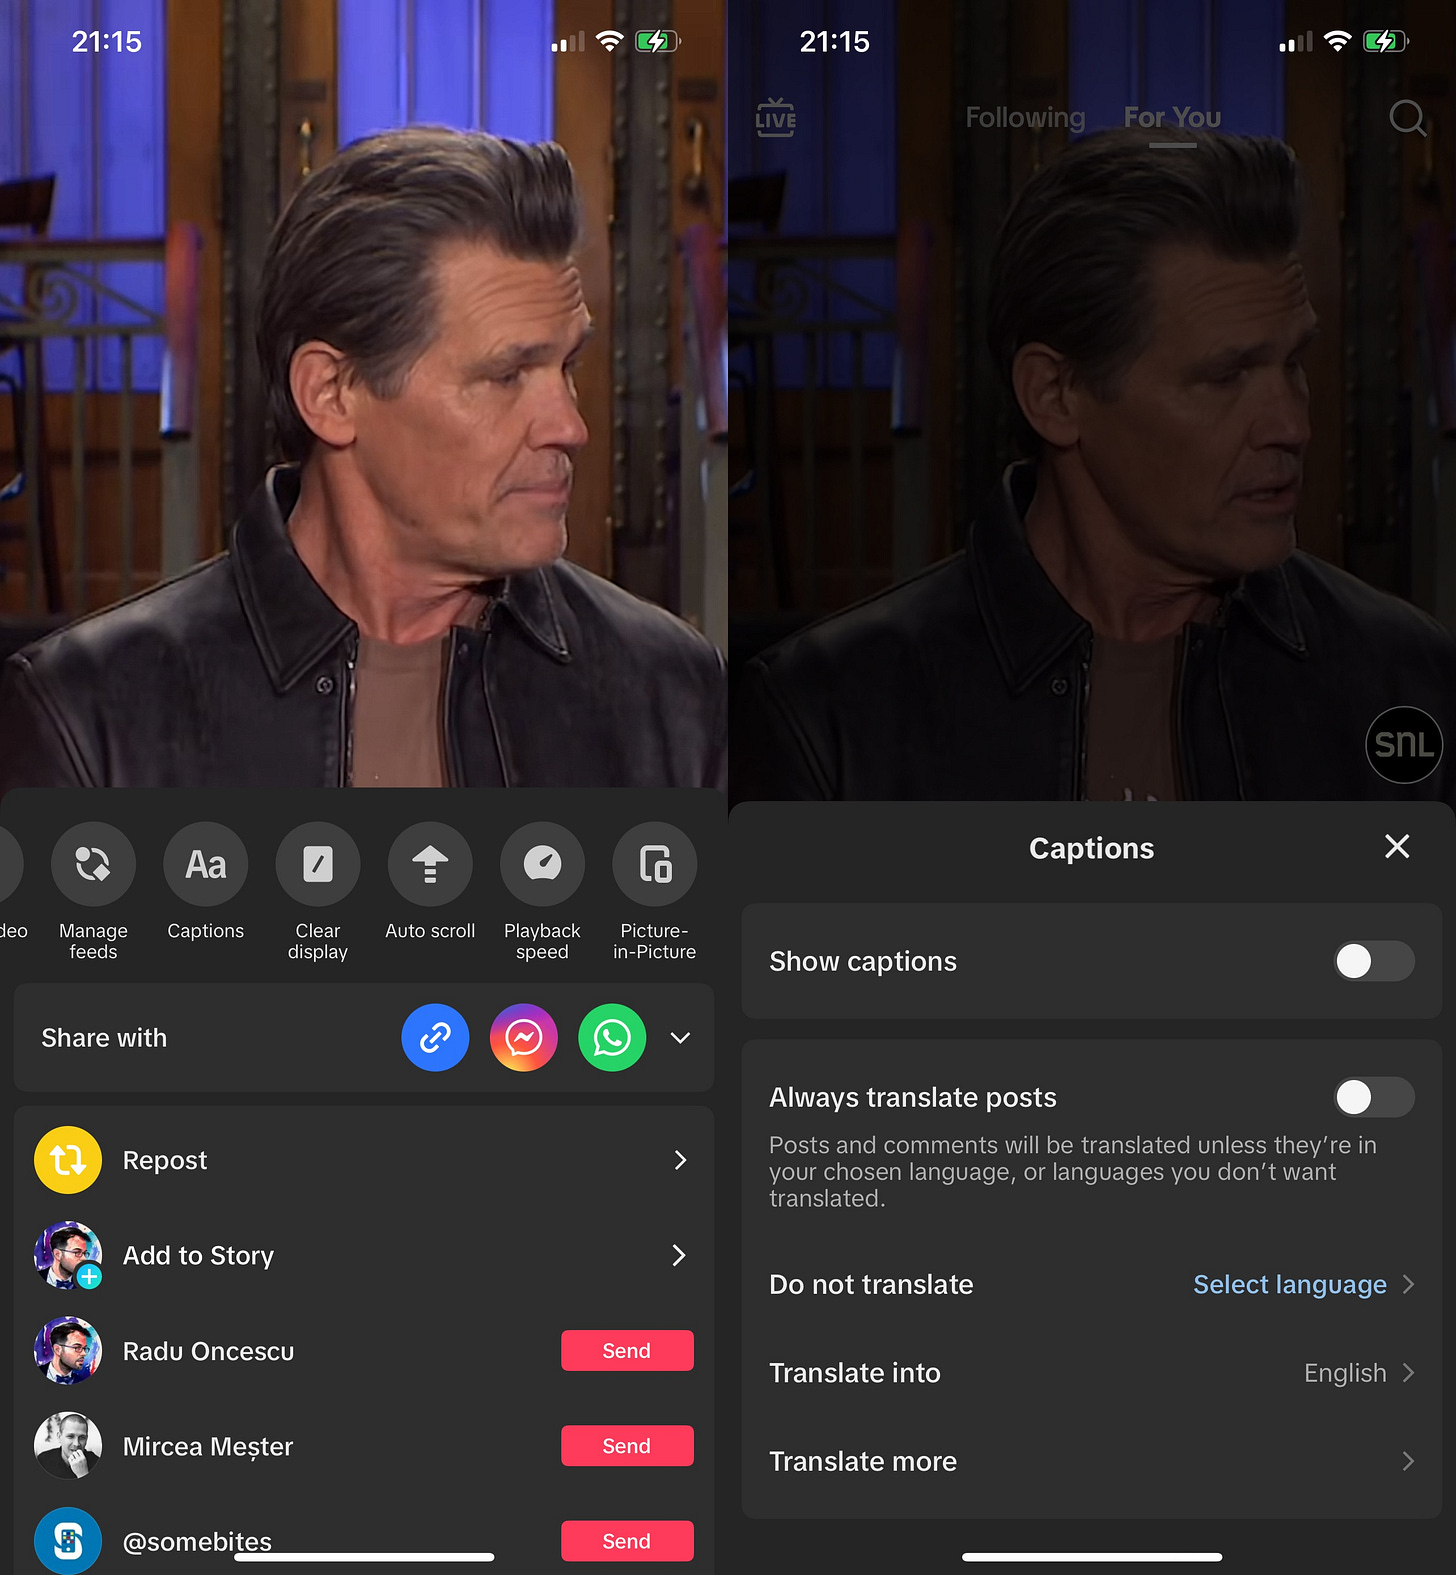Tap the Repost label
This screenshot has height=1575, width=1456.
(x=165, y=1160)
